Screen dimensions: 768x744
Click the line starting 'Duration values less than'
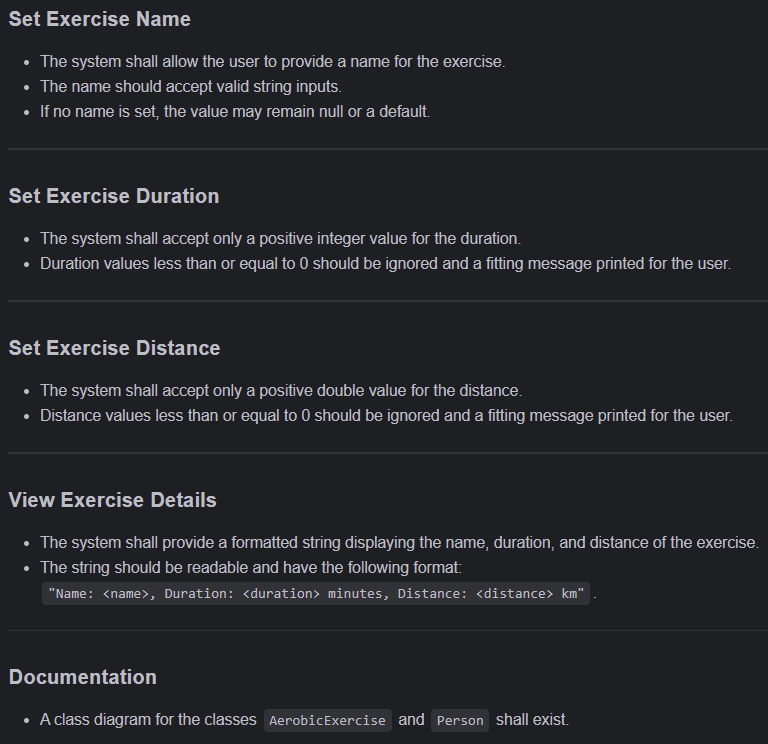pos(385,264)
